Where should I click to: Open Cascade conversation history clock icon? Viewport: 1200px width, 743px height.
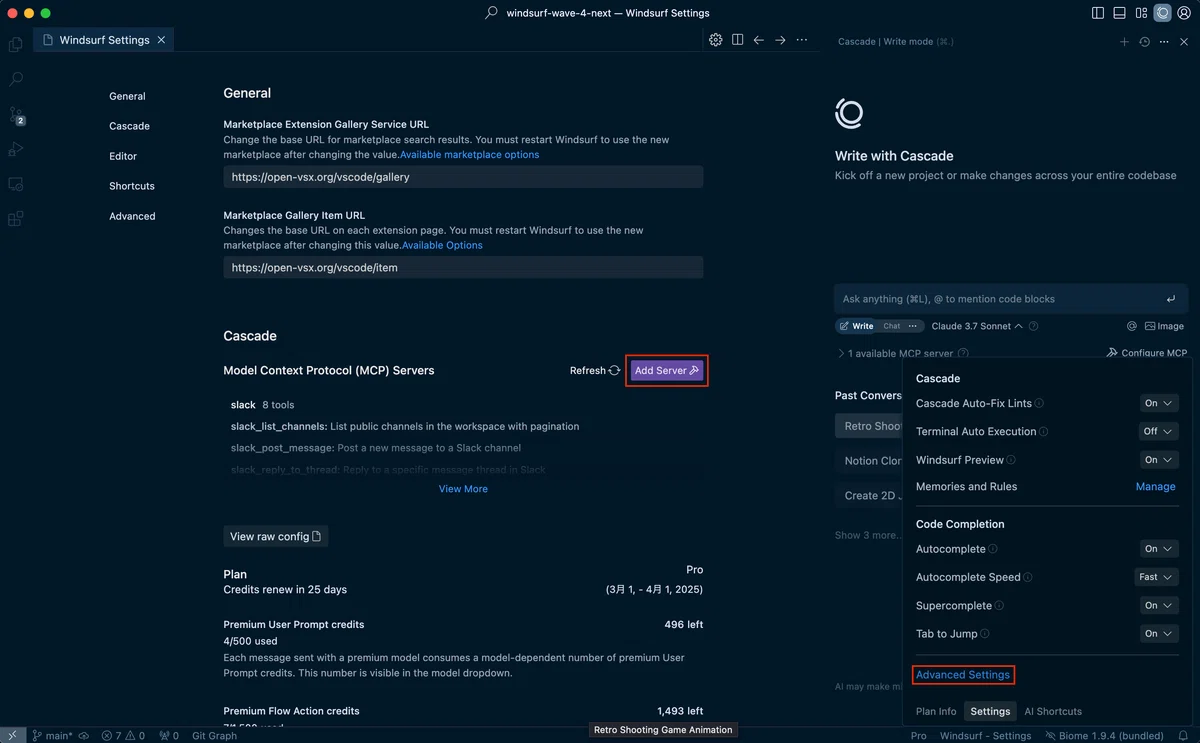[1145, 42]
